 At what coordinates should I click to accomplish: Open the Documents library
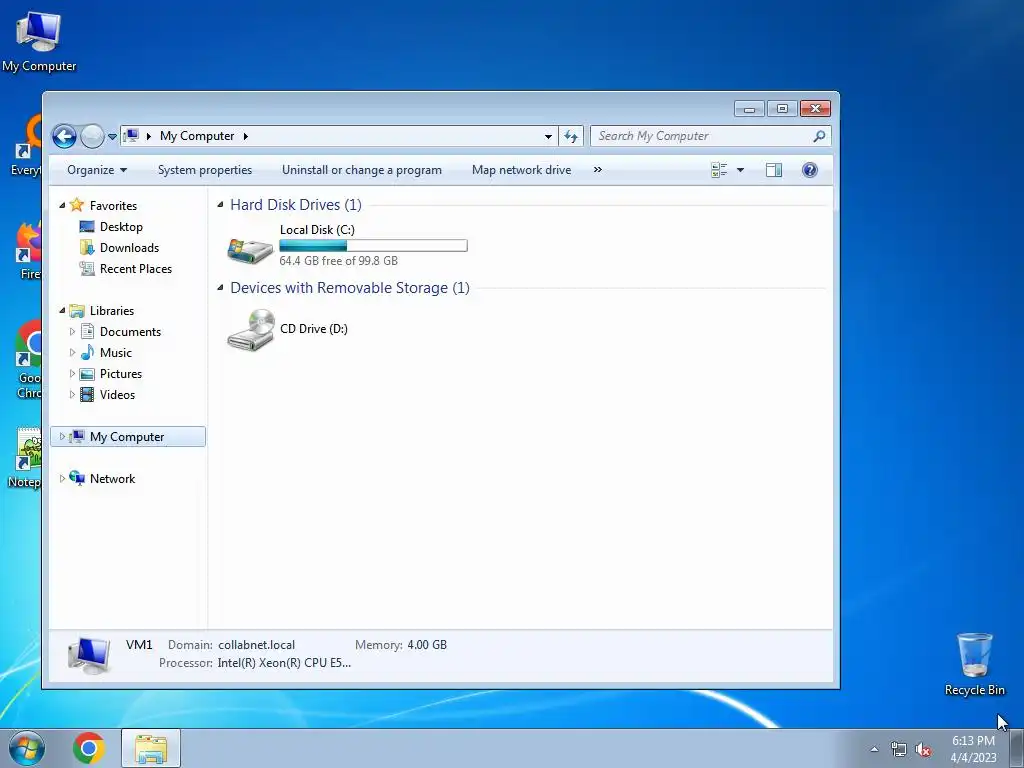coord(130,332)
